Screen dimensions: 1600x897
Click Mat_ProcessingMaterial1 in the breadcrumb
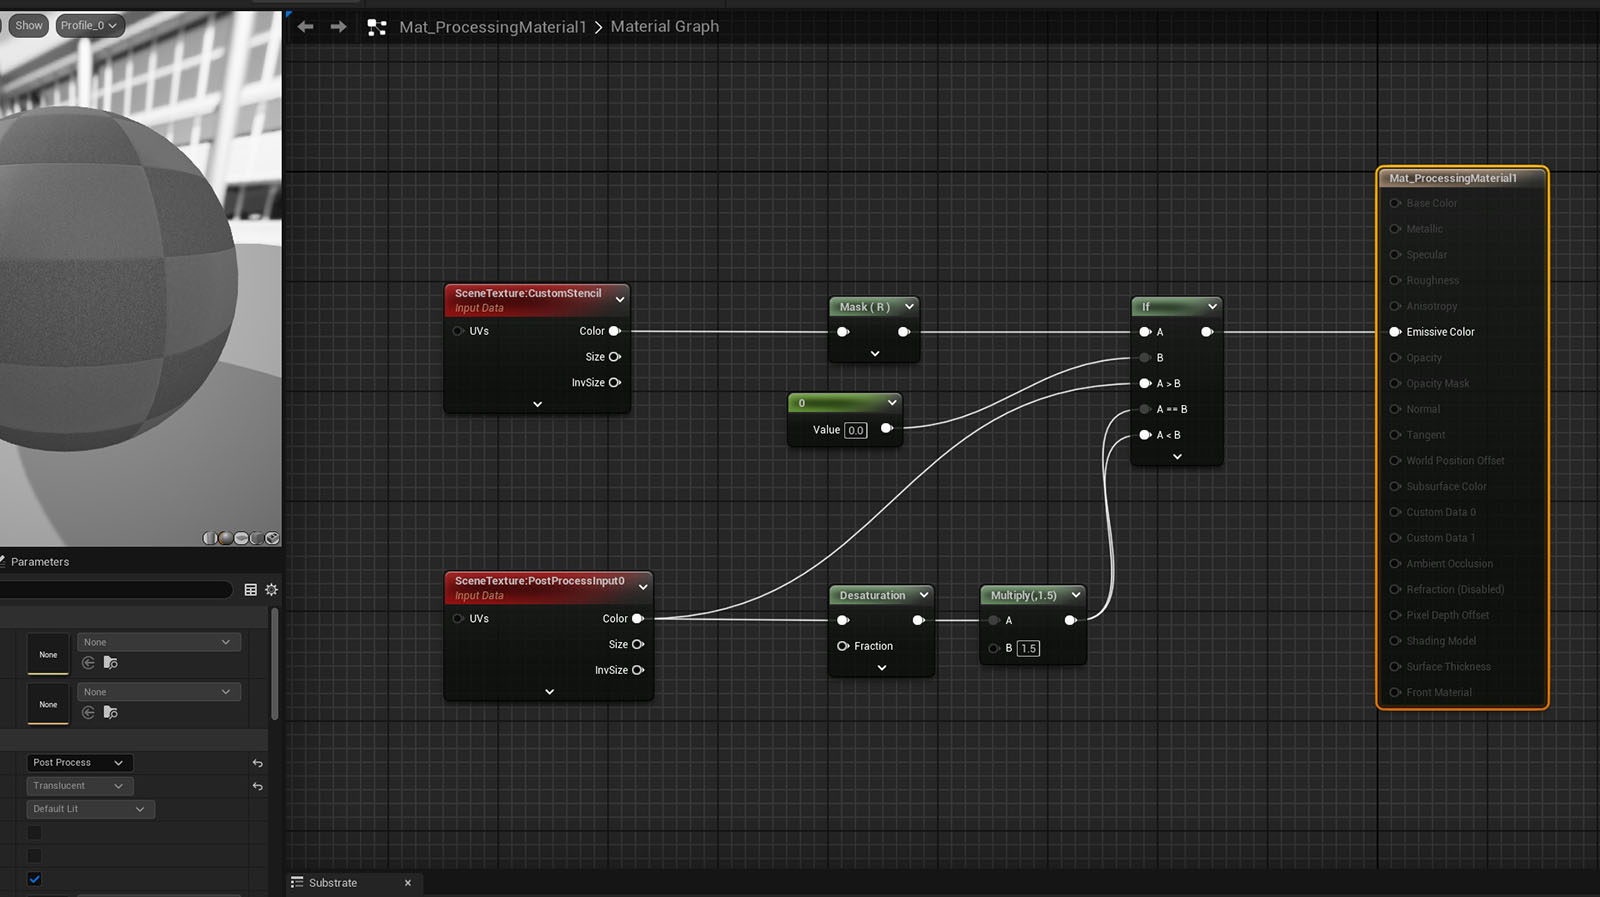coord(492,27)
